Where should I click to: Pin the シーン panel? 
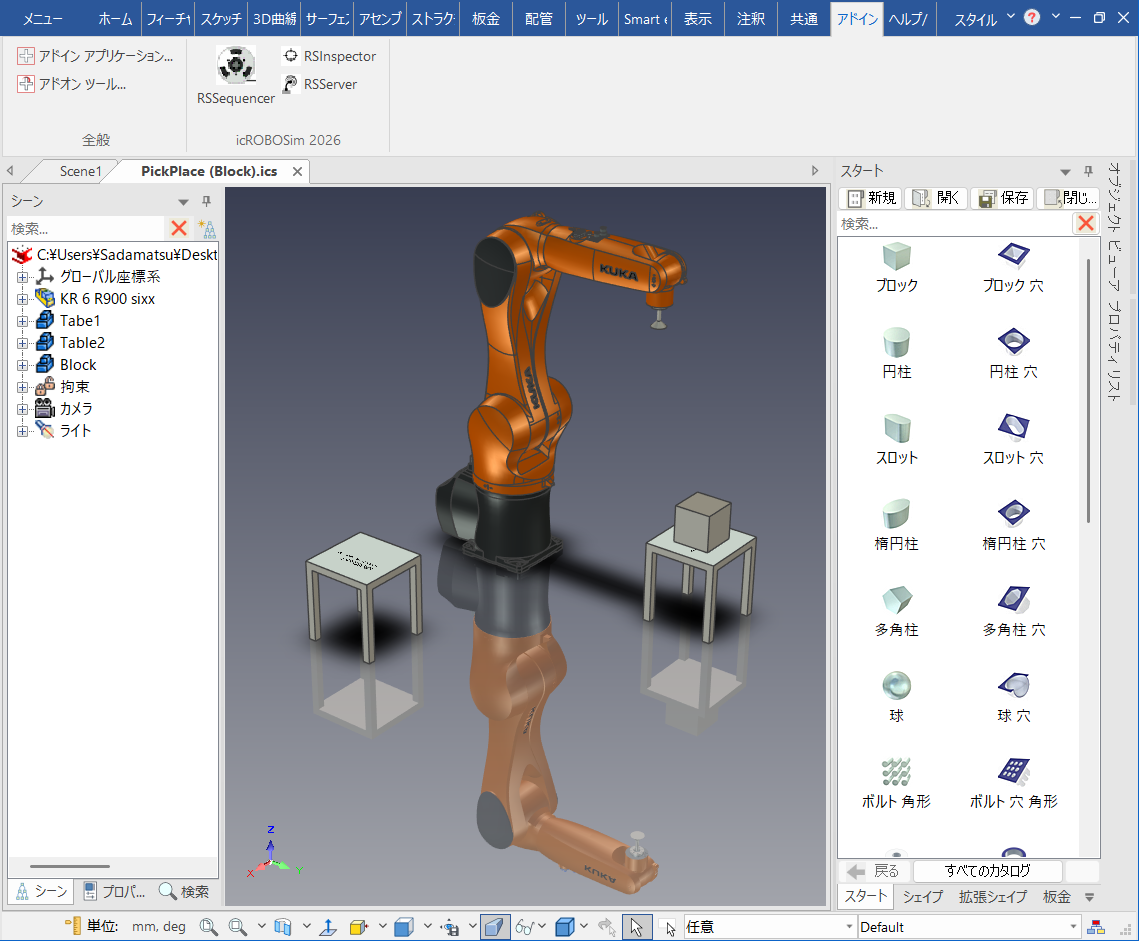(206, 201)
